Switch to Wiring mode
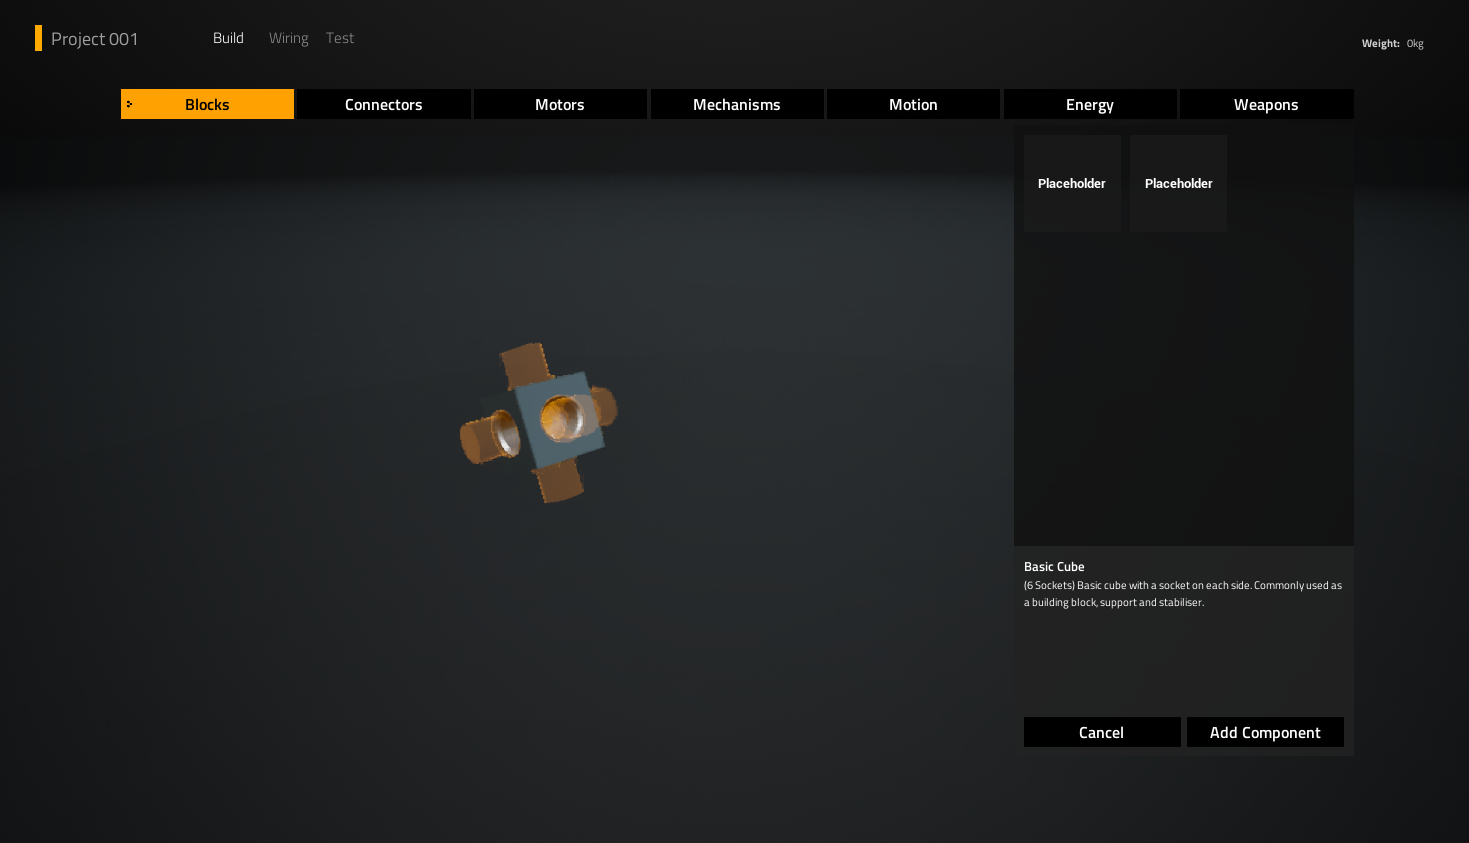Viewport: 1469px width, 843px height. click(x=288, y=38)
